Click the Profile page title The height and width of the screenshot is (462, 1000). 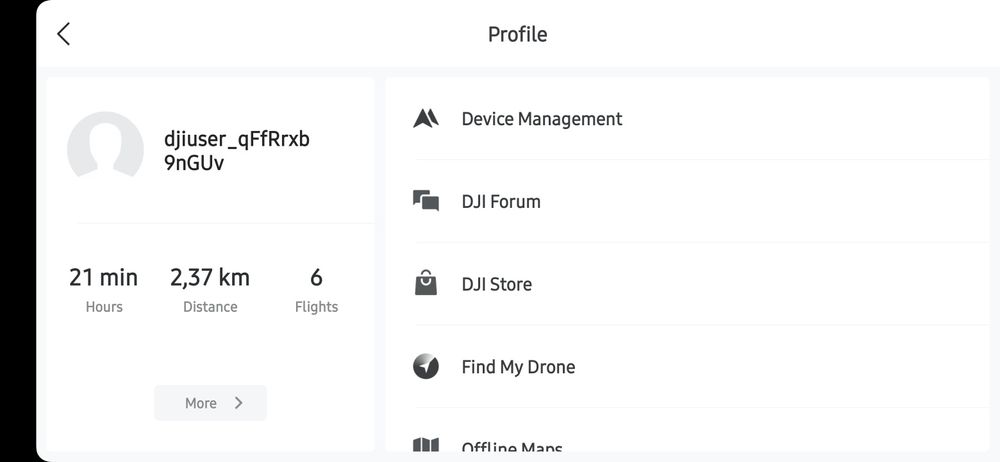click(x=517, y=34)
